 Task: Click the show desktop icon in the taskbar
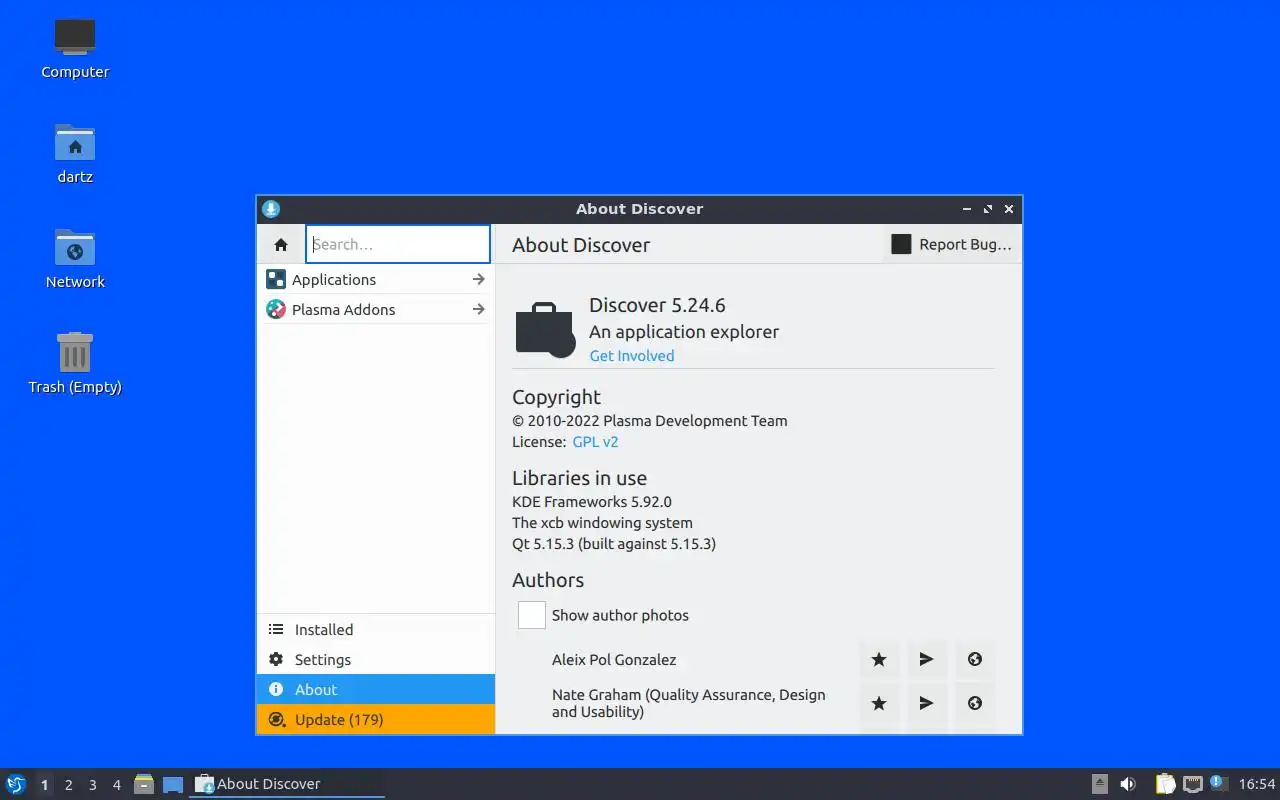[173, 784]
